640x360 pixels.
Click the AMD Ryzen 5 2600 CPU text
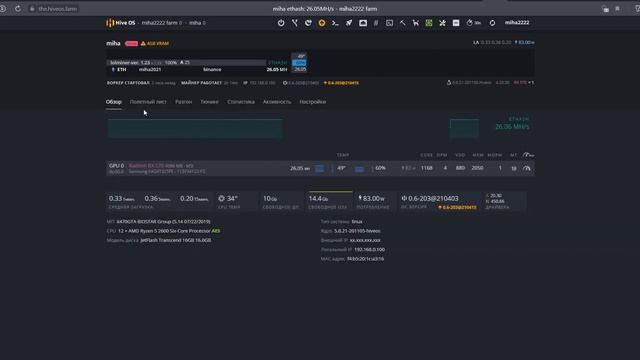tap(164, 231)
